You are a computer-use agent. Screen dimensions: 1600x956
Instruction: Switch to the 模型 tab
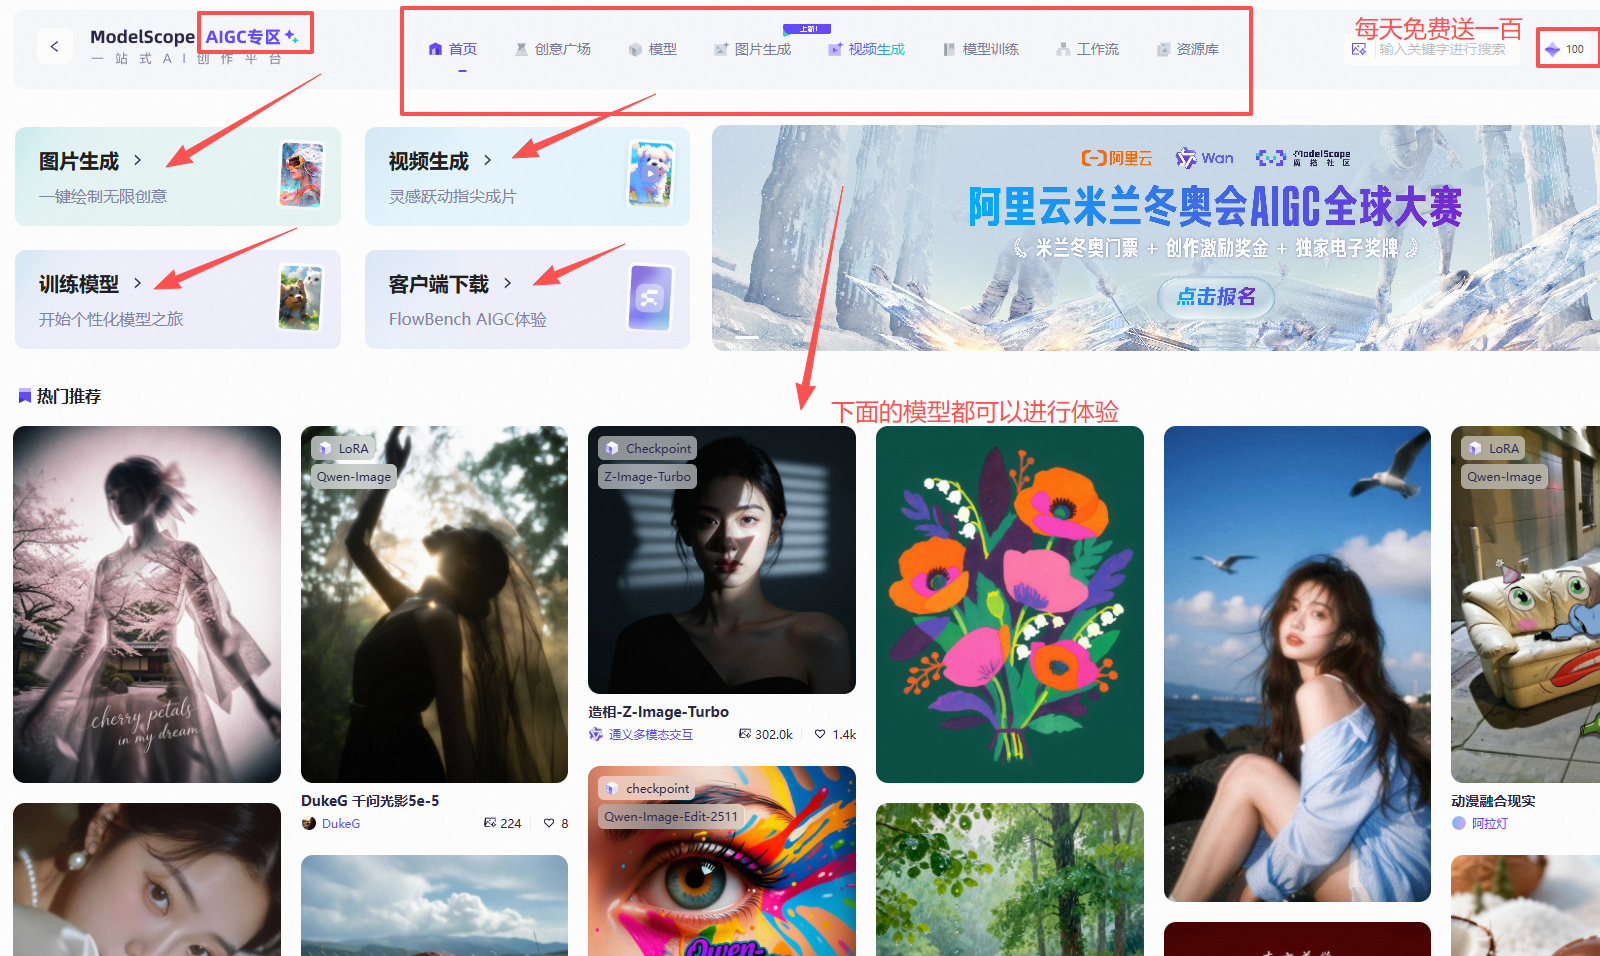653,49
